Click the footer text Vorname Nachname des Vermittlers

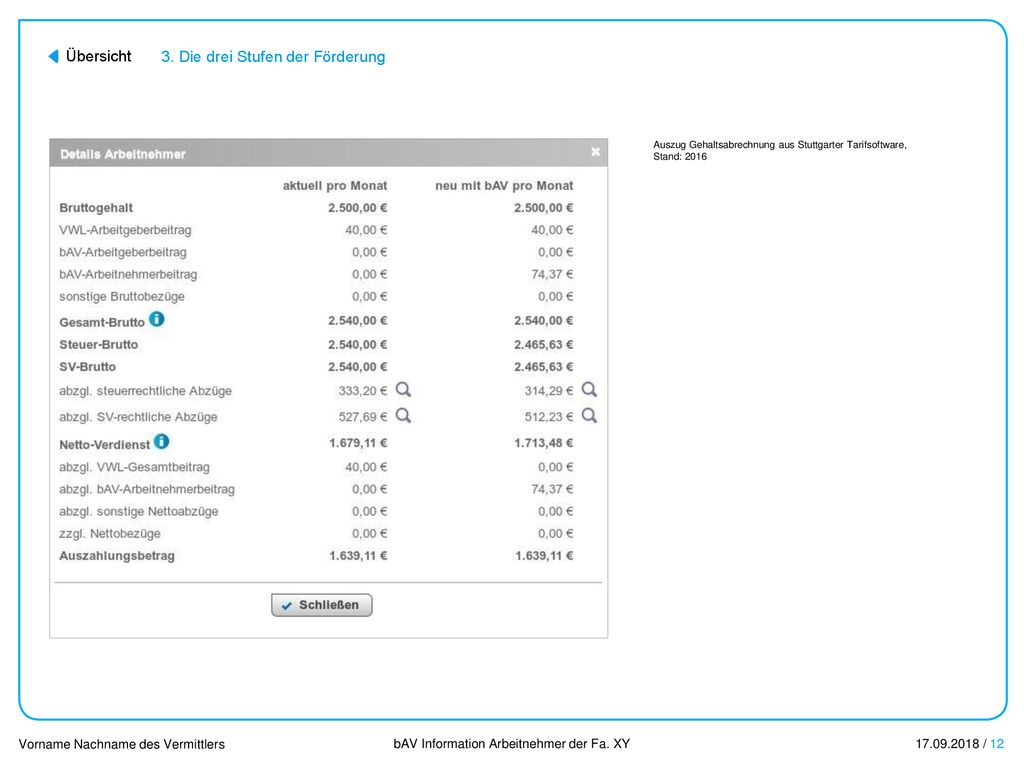[121, 744]
